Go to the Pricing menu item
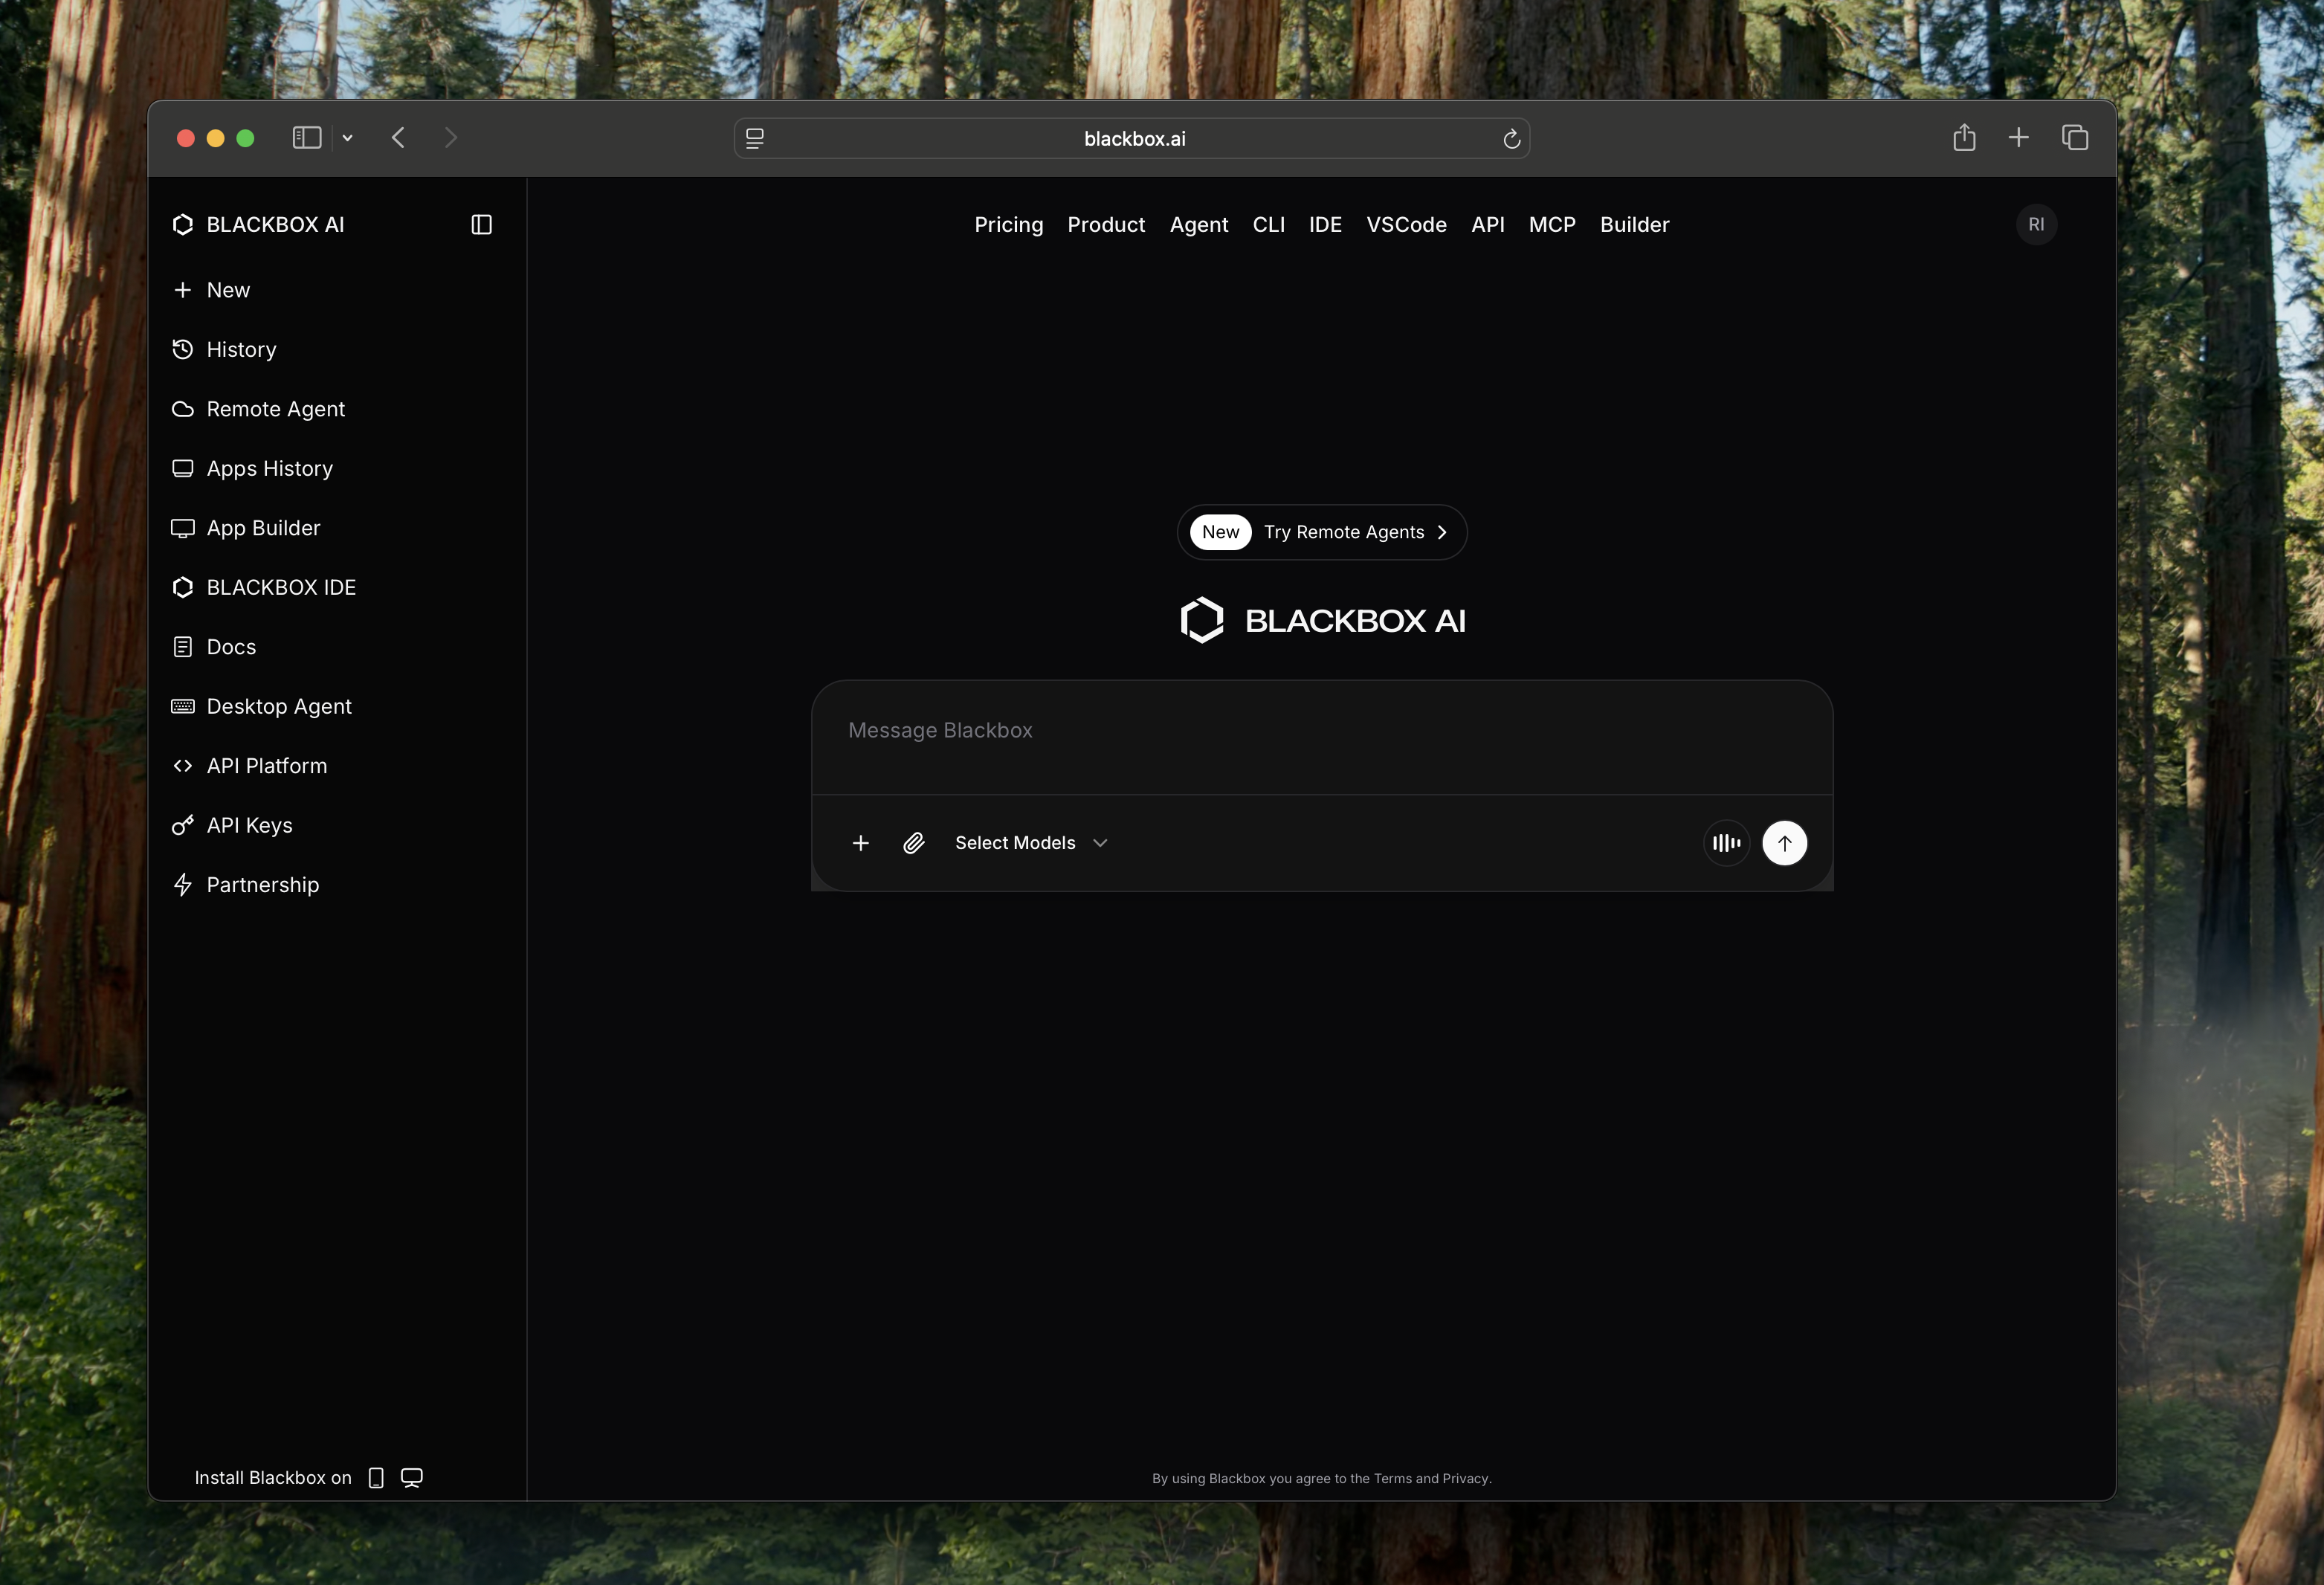Viewport: 2324px width, 1585px height. coord(1008,225)
